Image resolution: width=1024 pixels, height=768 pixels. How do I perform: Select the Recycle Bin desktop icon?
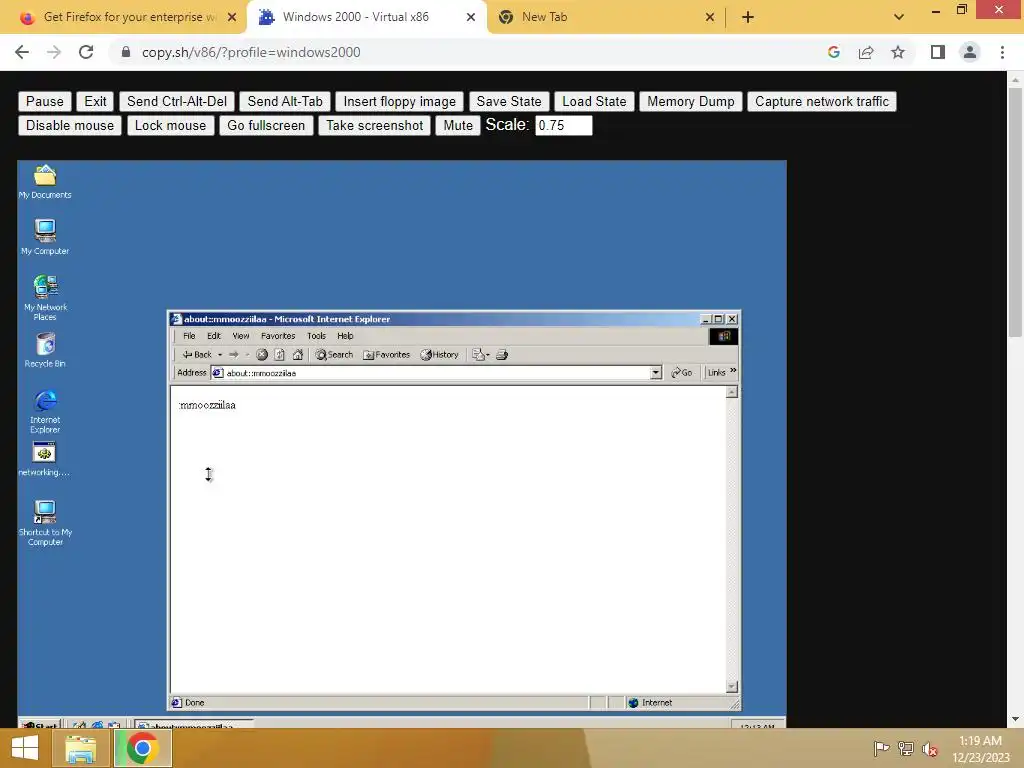click(x=45, y=349)
